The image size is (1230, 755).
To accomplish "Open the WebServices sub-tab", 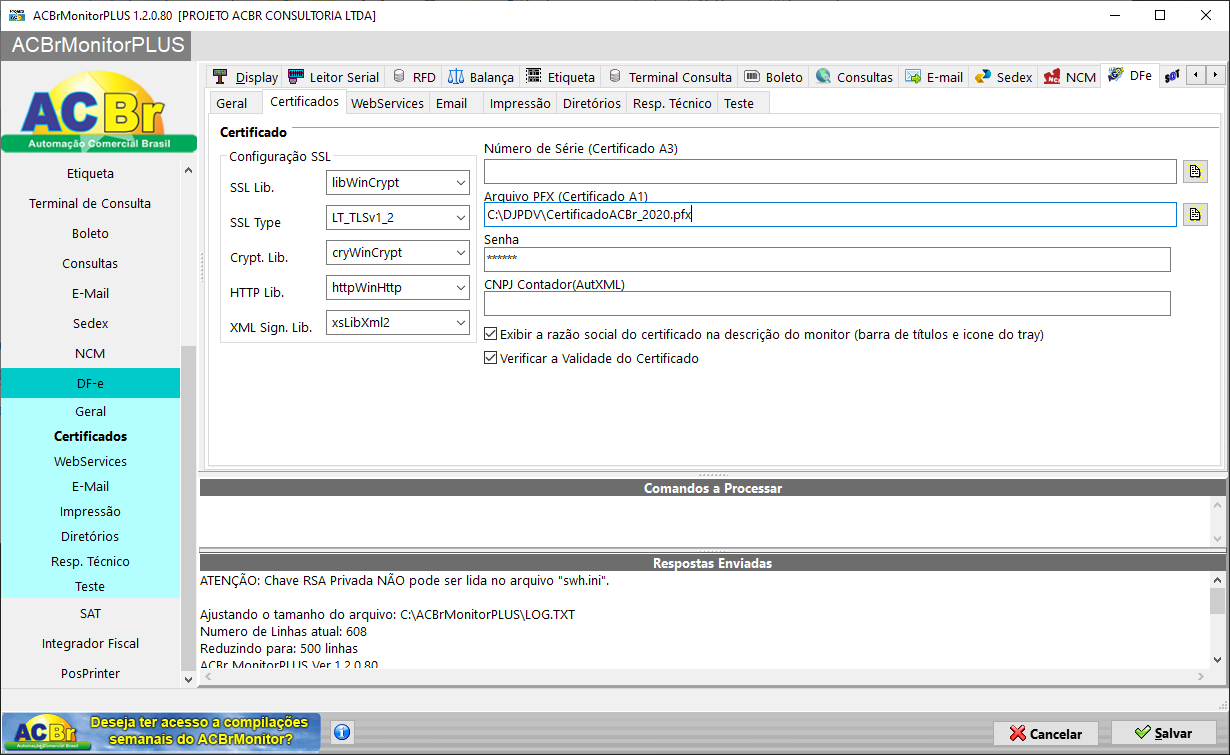I will click(388, 103).
